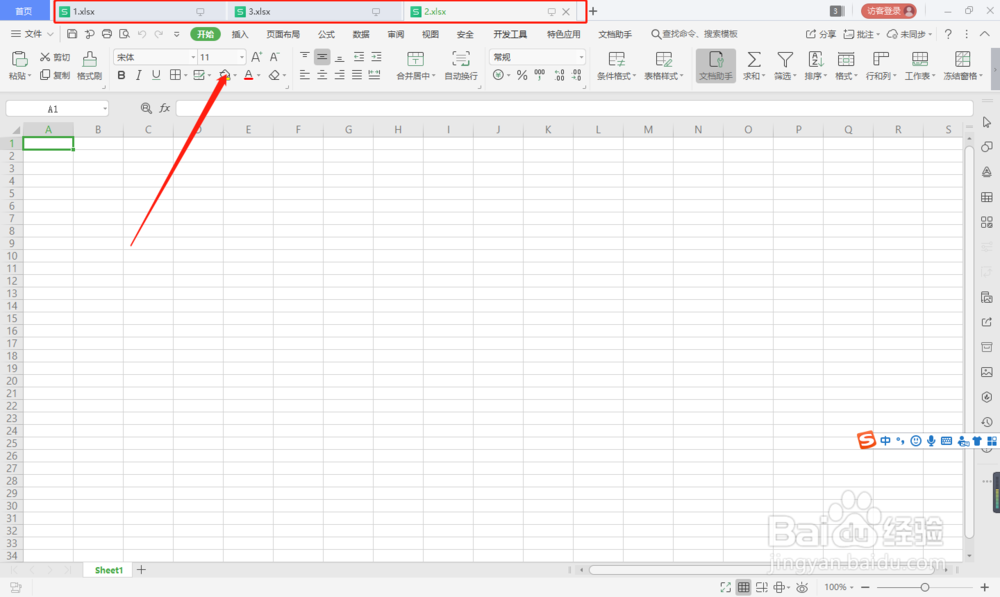Click the Undo arrow
This screenshot has height=597, width=1000.
click(x=142, y=34)
